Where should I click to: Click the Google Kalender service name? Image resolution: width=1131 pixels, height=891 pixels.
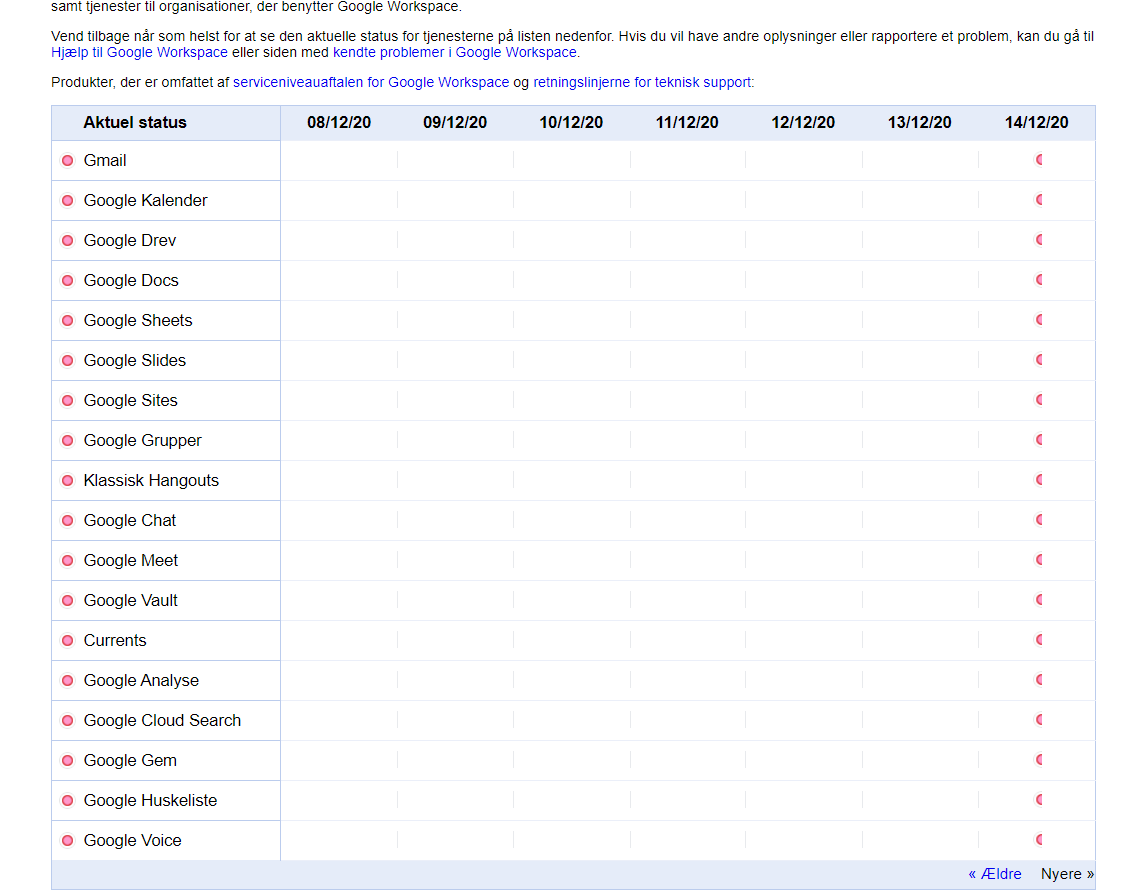coord(146,201)
